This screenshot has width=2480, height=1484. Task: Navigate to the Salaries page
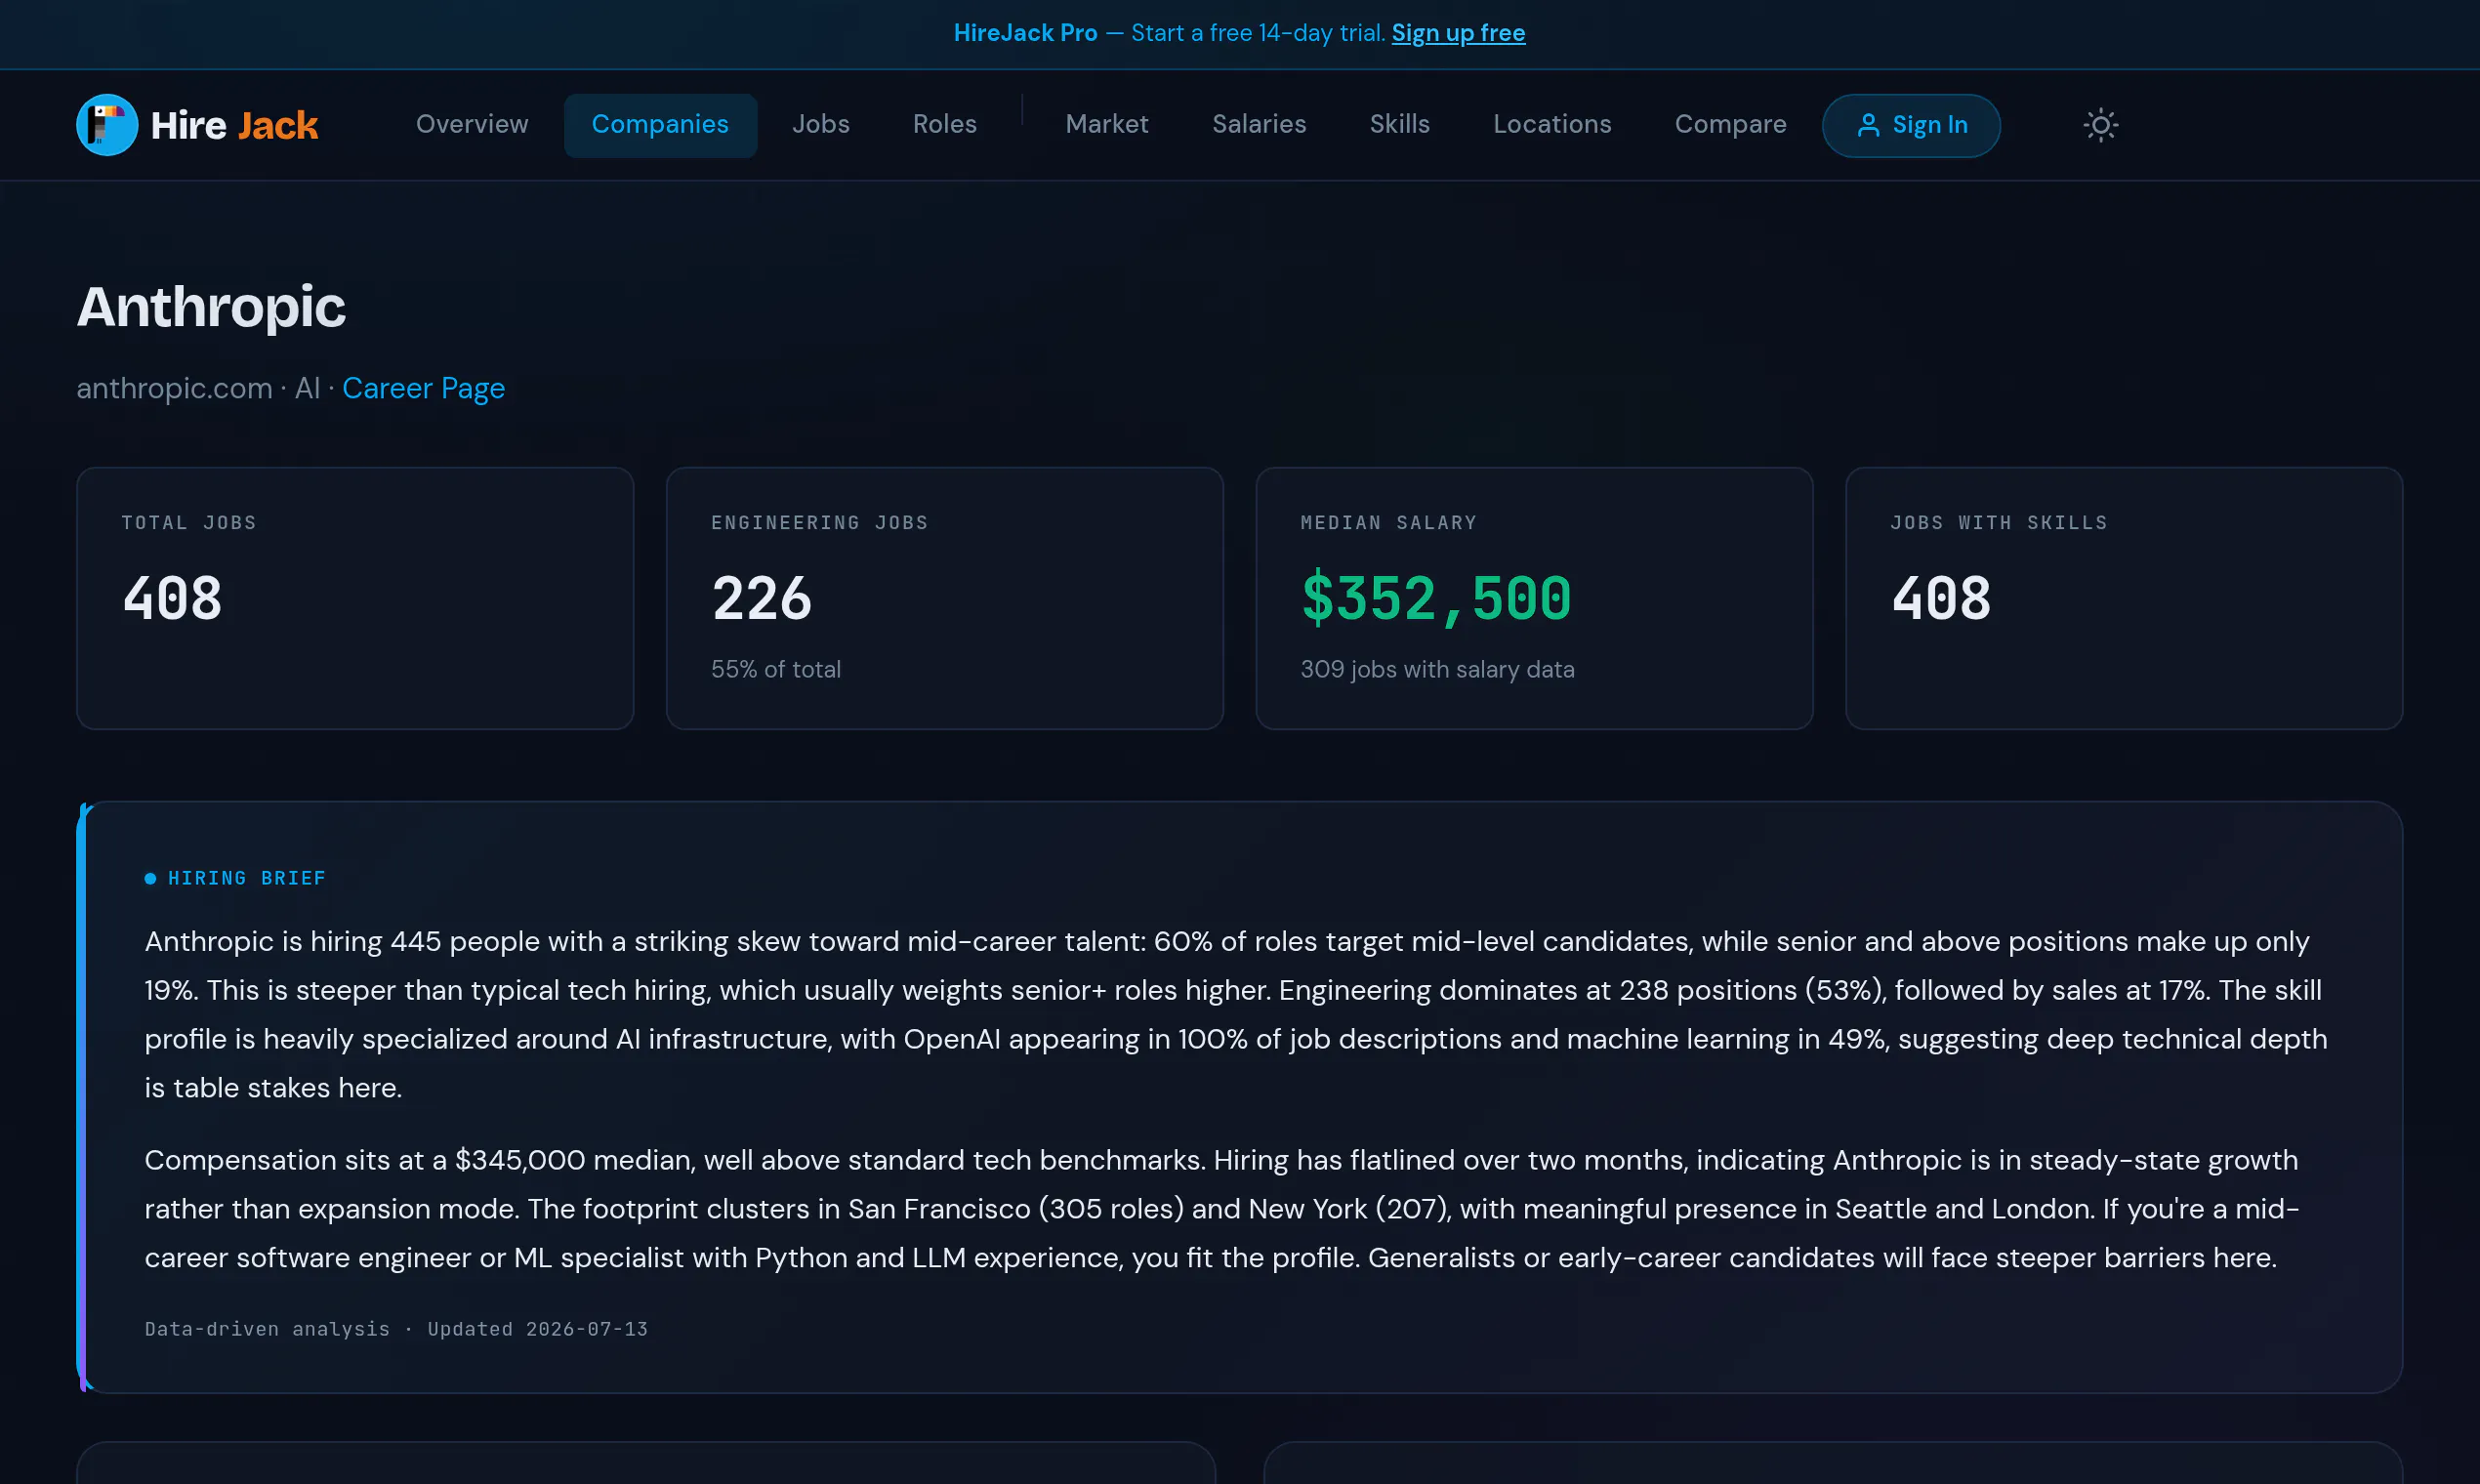(1259, 124)
